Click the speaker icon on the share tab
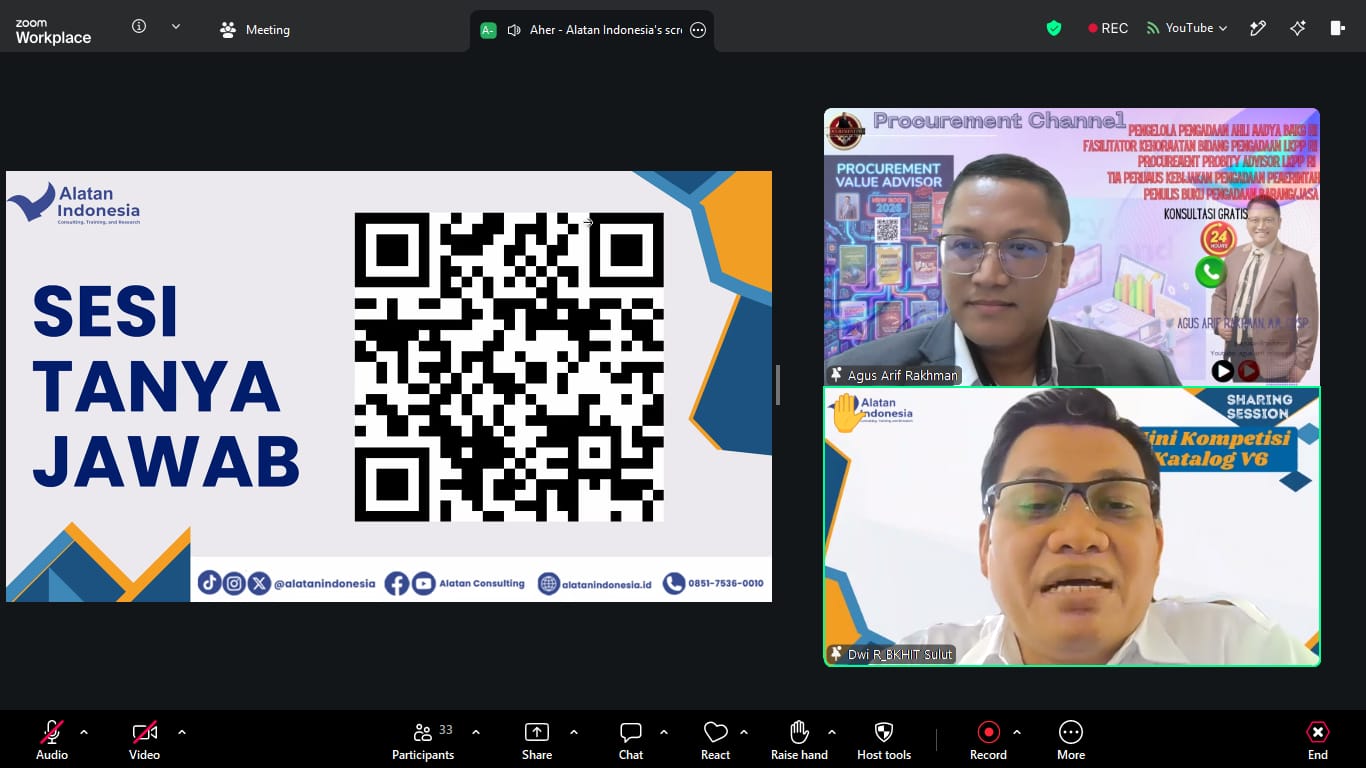This screenshot has width=1366, height=768. [514, 30]
